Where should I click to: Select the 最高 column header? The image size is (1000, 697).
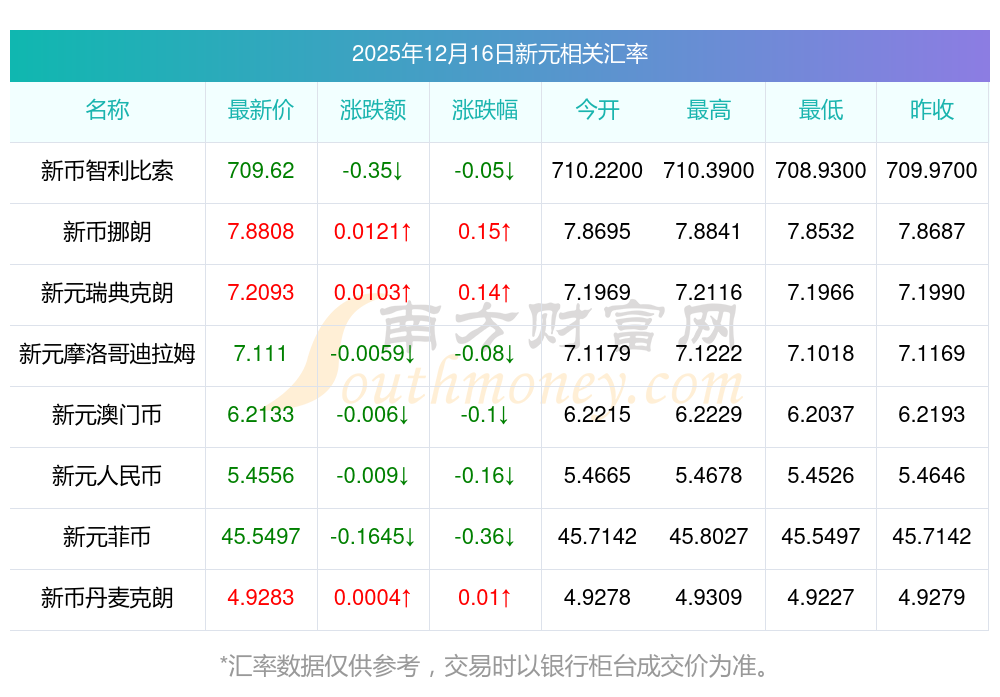coord(709,111)
